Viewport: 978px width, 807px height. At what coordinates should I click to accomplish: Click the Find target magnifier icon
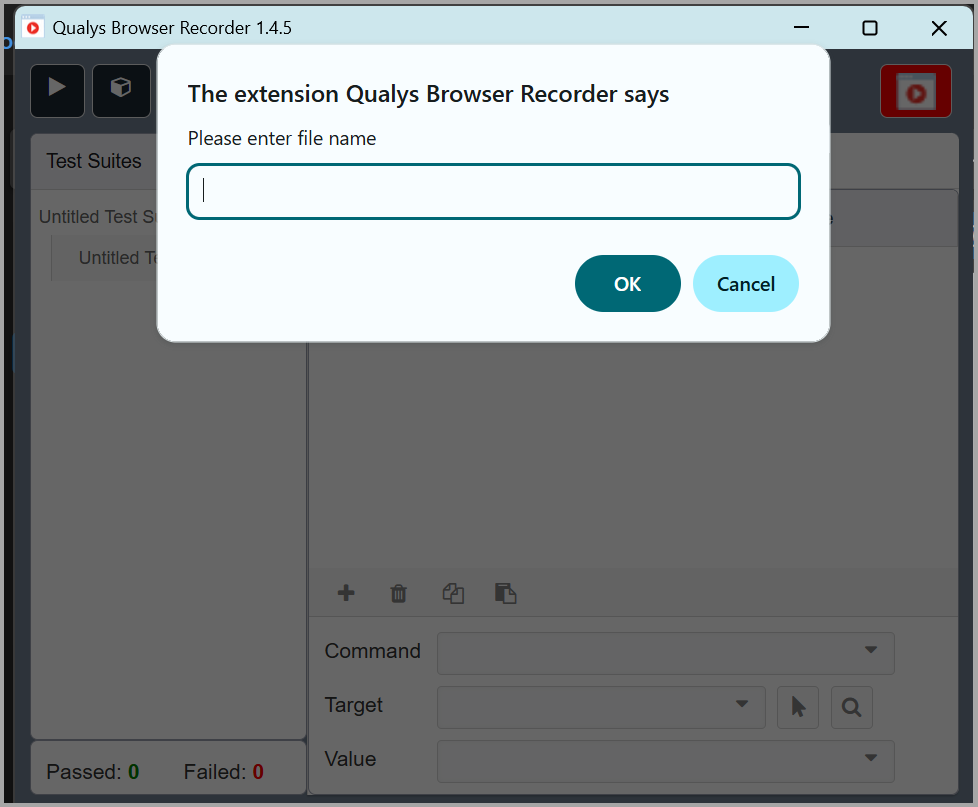[851, 707]
